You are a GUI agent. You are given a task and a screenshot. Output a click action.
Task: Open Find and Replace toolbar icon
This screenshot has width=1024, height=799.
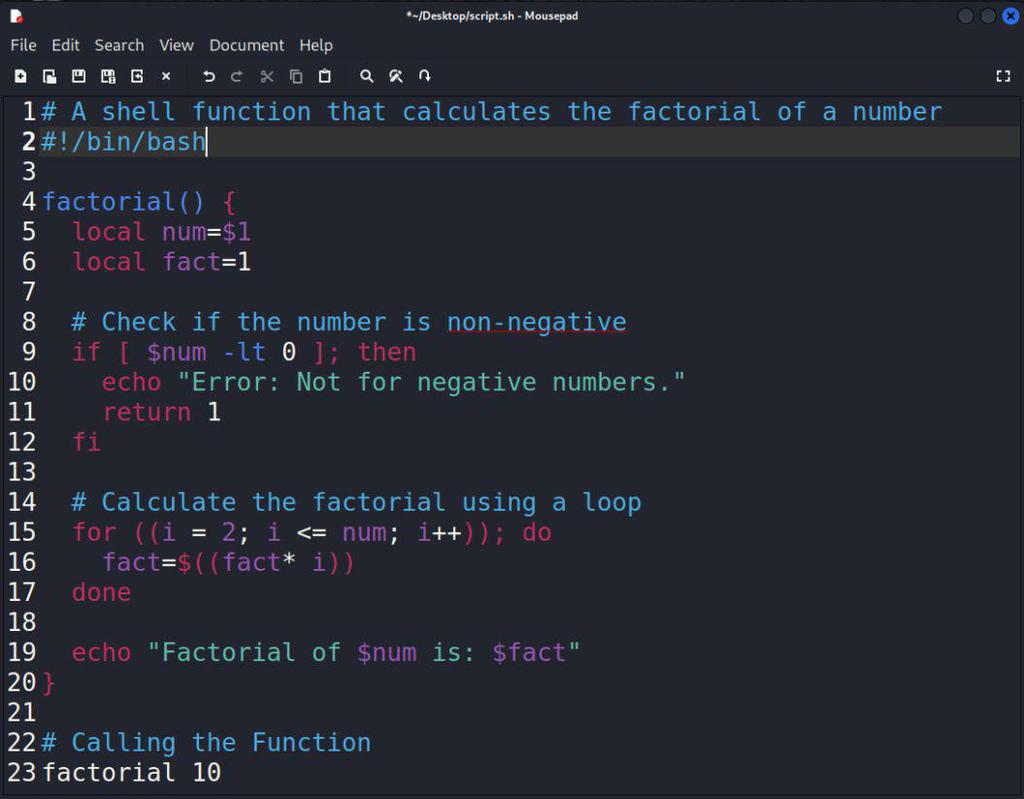click(396, 76)
